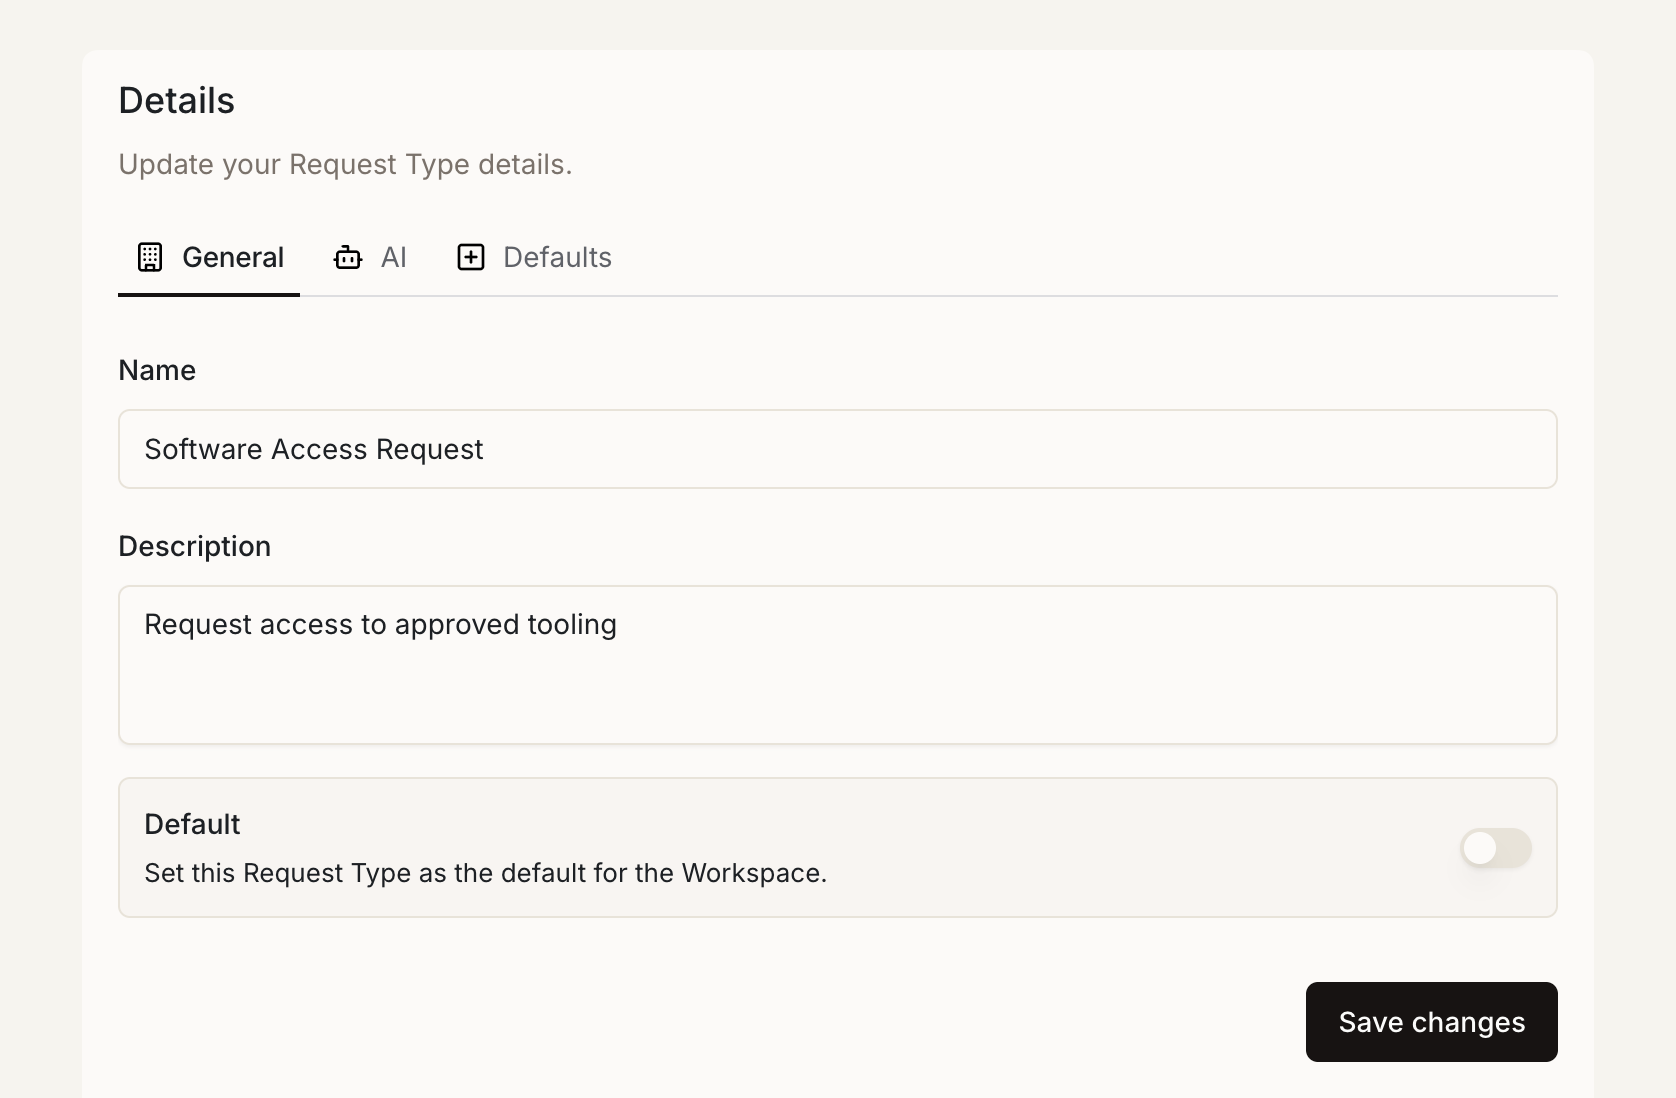Click empty space below the description text

836,700
